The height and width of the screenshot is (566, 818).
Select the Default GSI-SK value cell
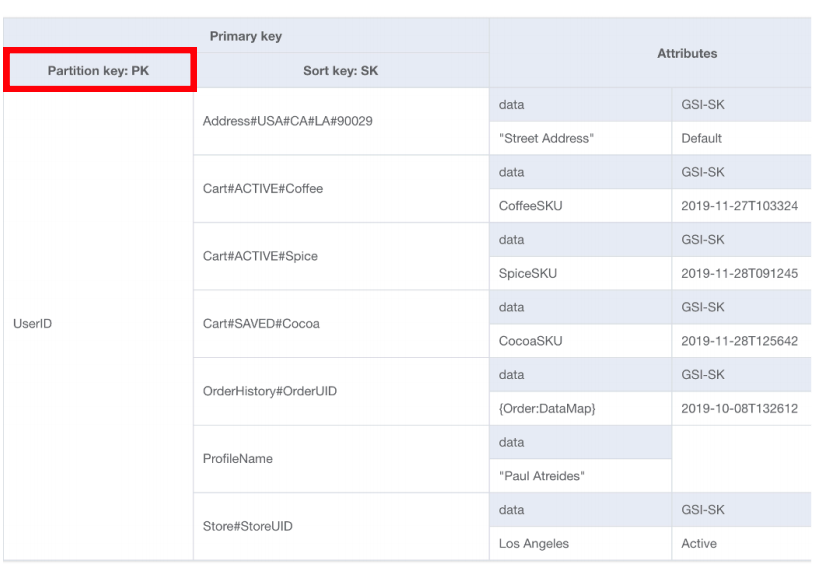pyautogui.click(x=702, y=138)
